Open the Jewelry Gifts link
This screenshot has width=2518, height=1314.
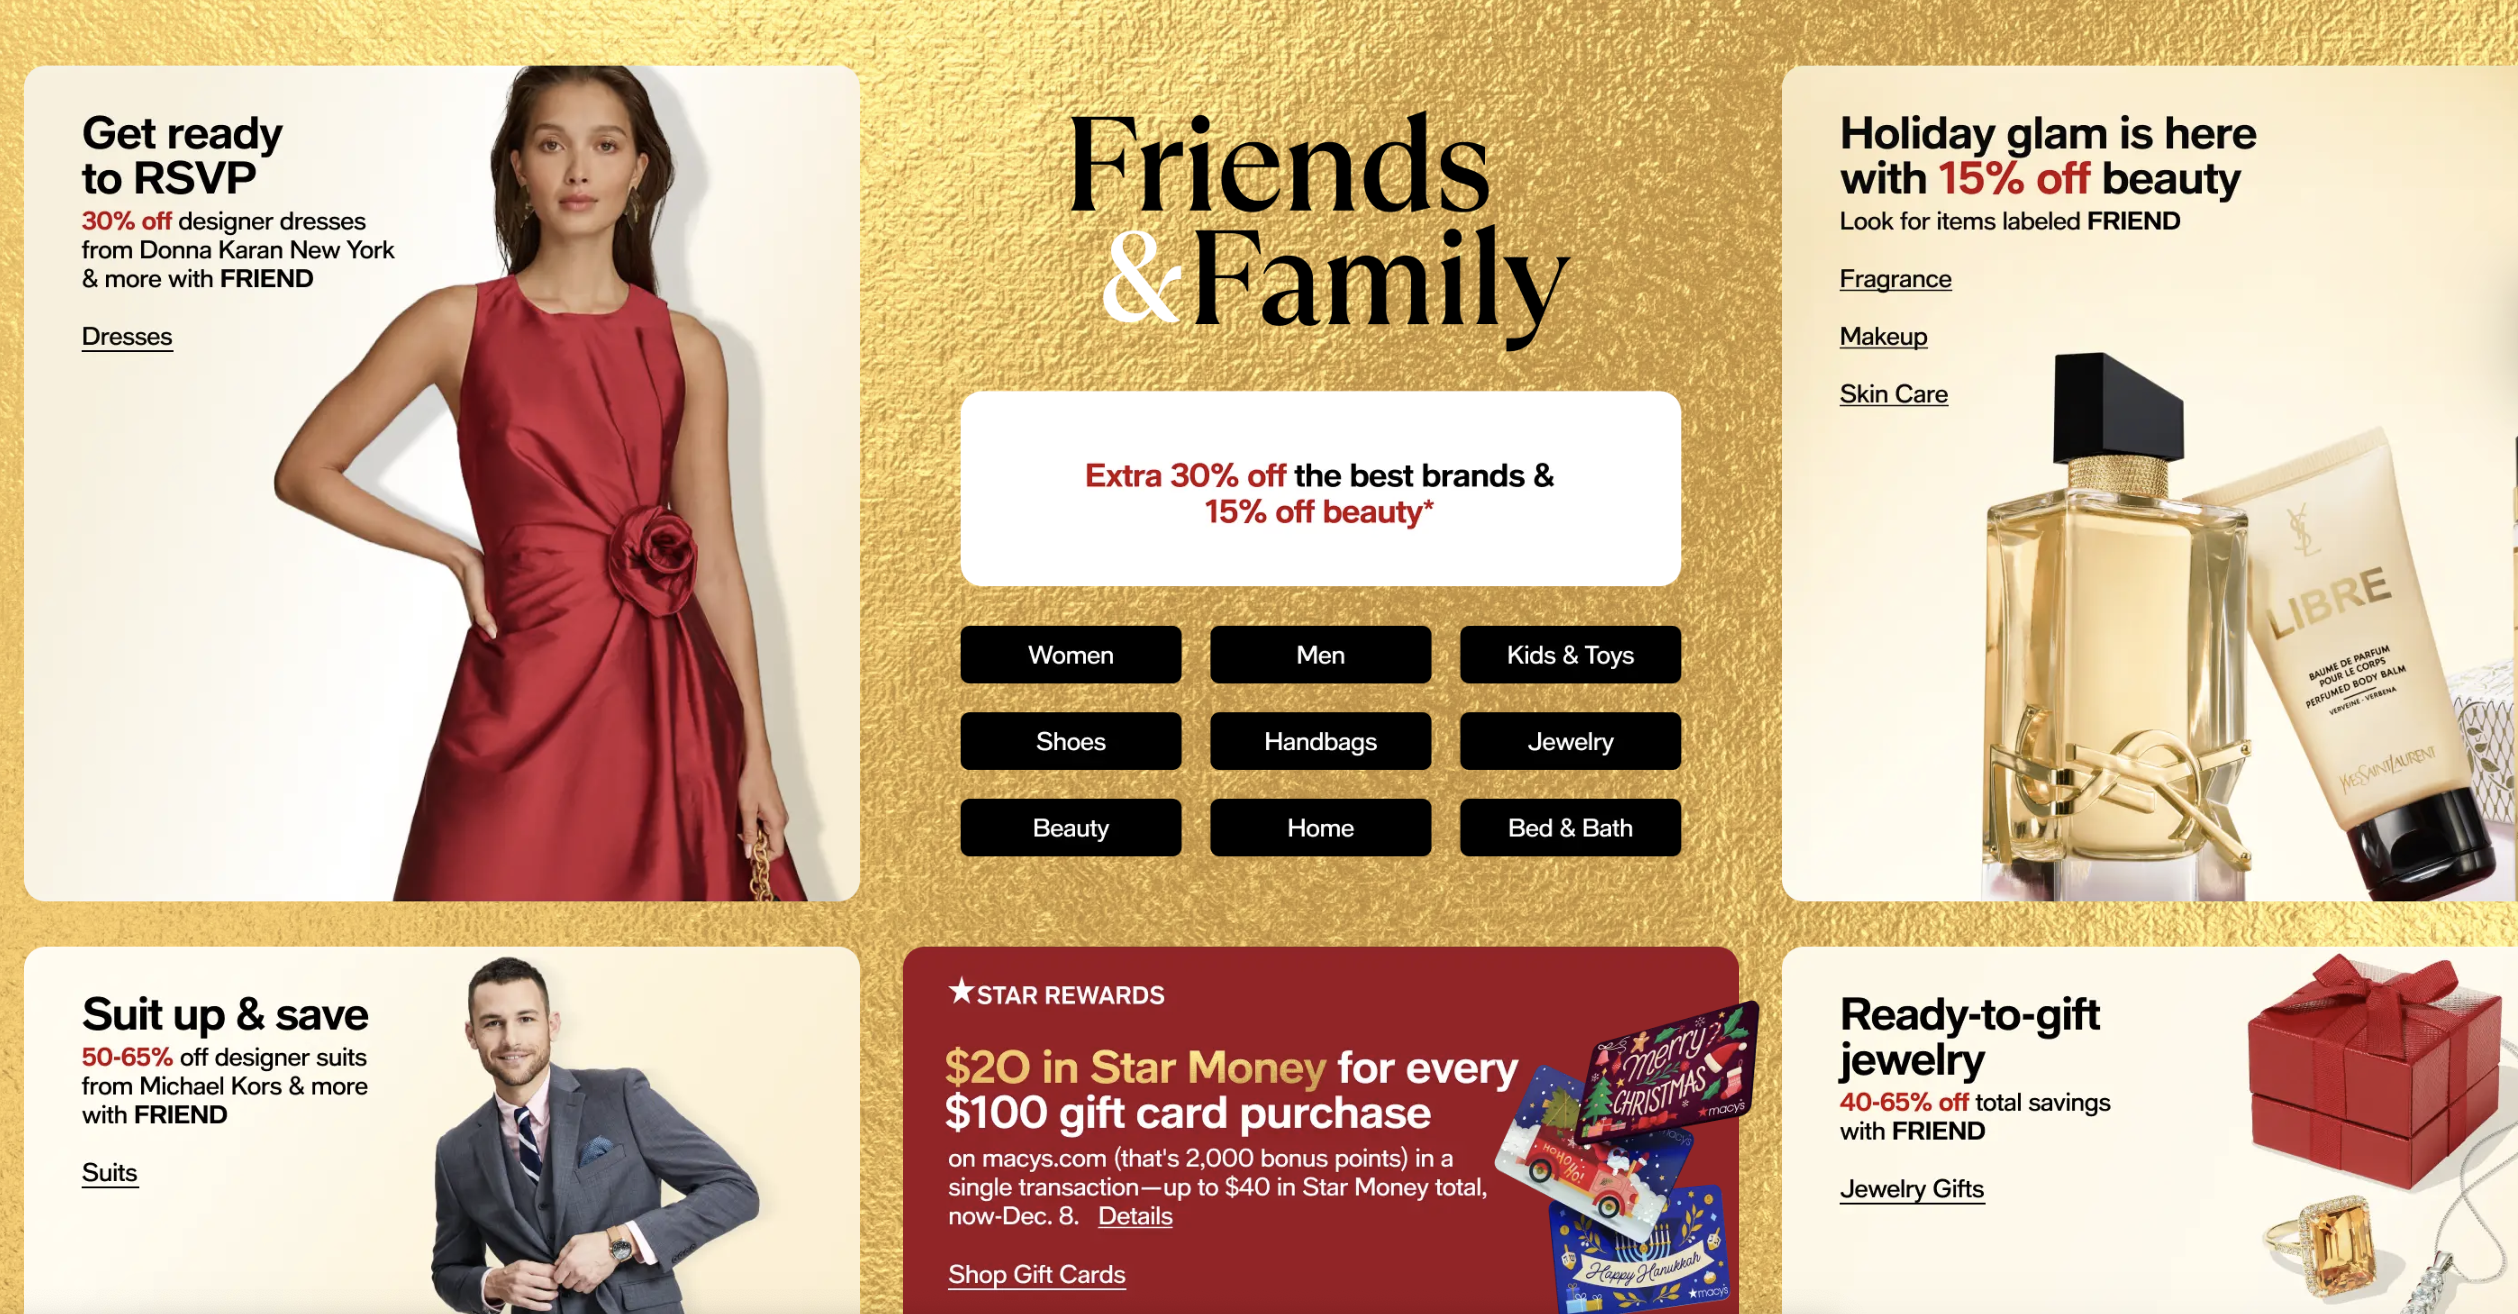(1911, 1189)
